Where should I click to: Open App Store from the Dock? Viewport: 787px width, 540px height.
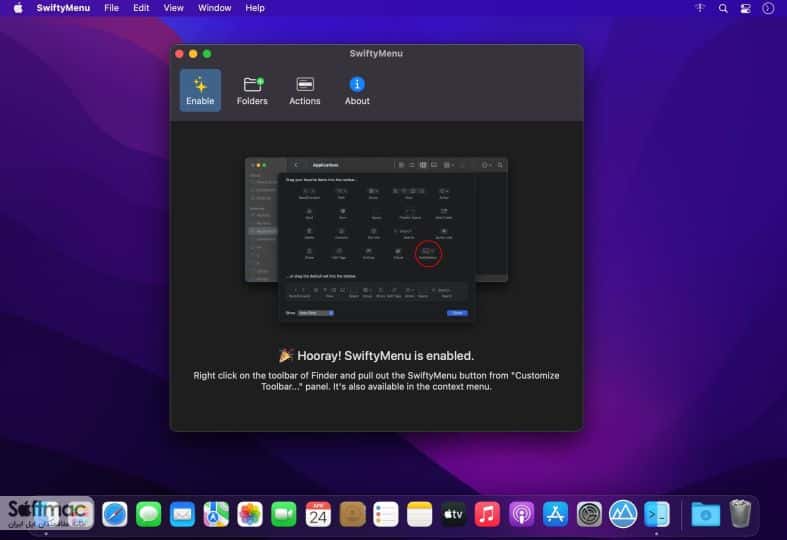point(555,514)
